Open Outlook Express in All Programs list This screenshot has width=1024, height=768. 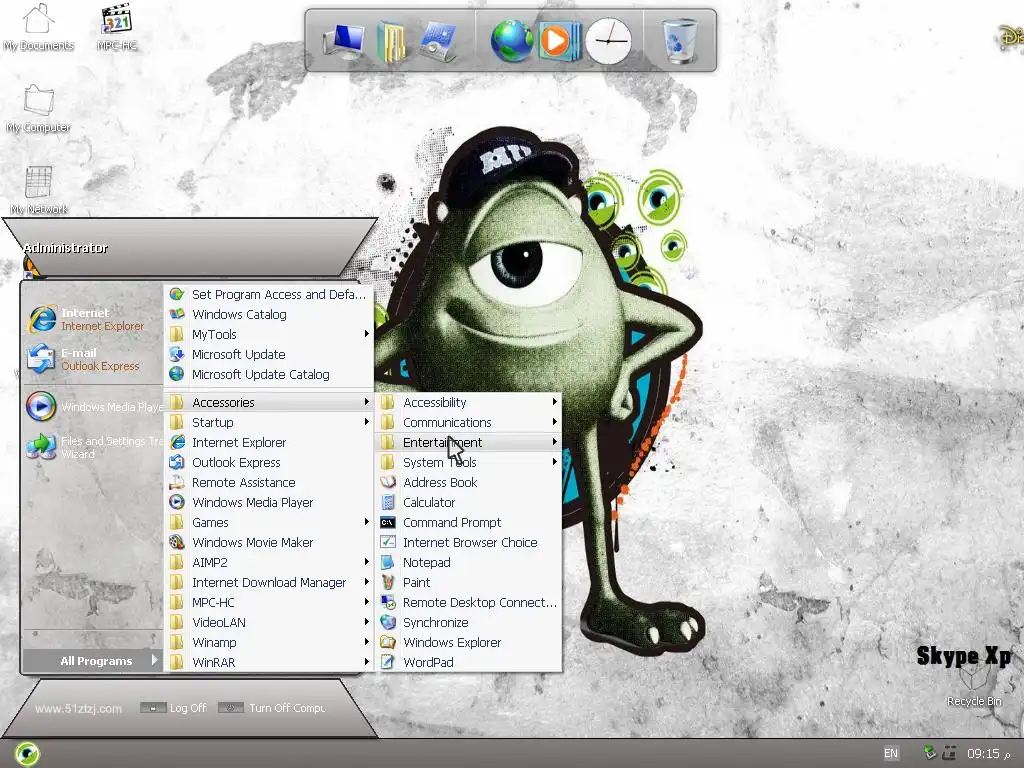click(x=269, y=462)
